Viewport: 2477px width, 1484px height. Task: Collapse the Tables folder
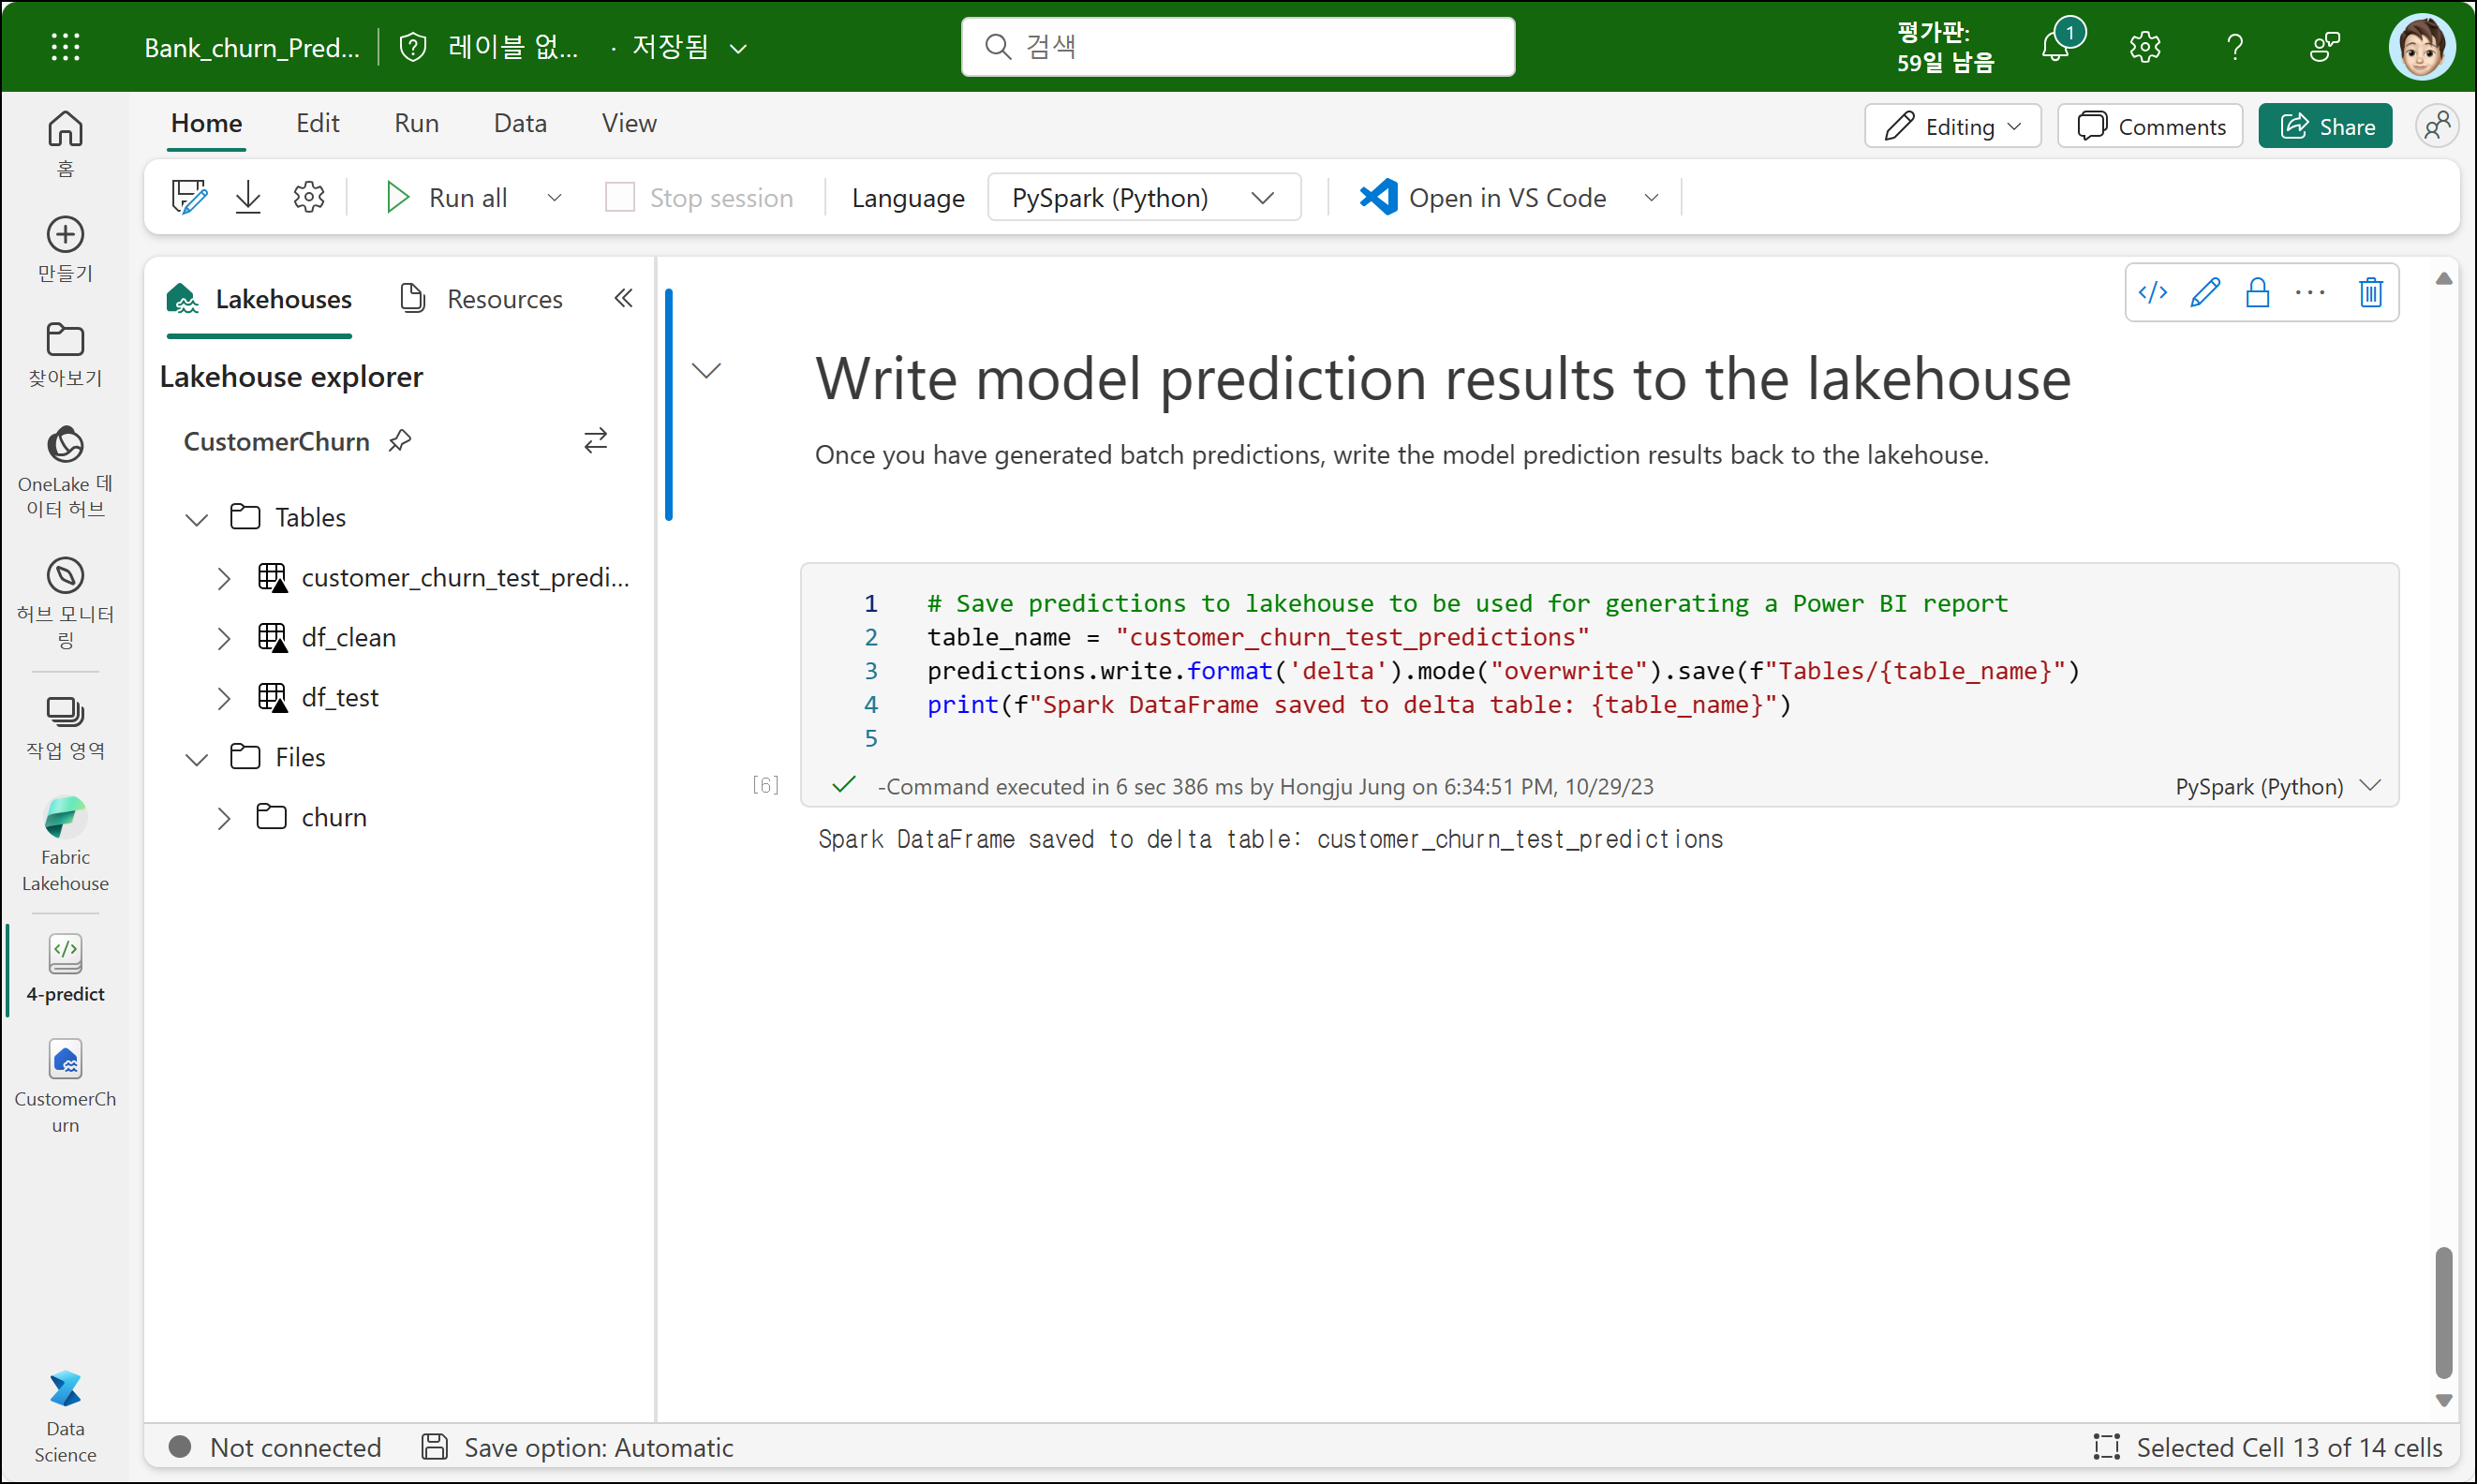(x=197, y=519)
